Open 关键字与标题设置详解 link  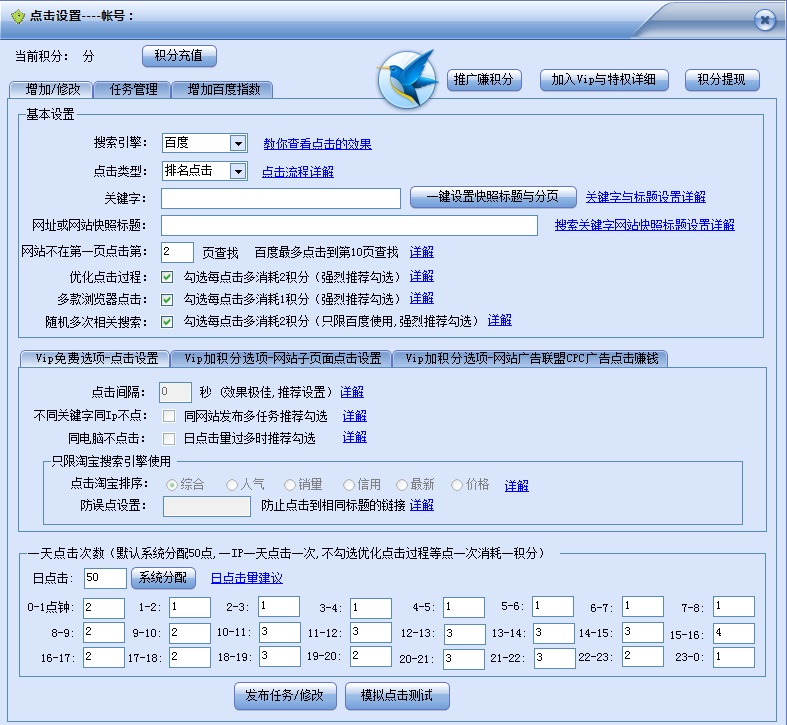(x=645, y=197)
